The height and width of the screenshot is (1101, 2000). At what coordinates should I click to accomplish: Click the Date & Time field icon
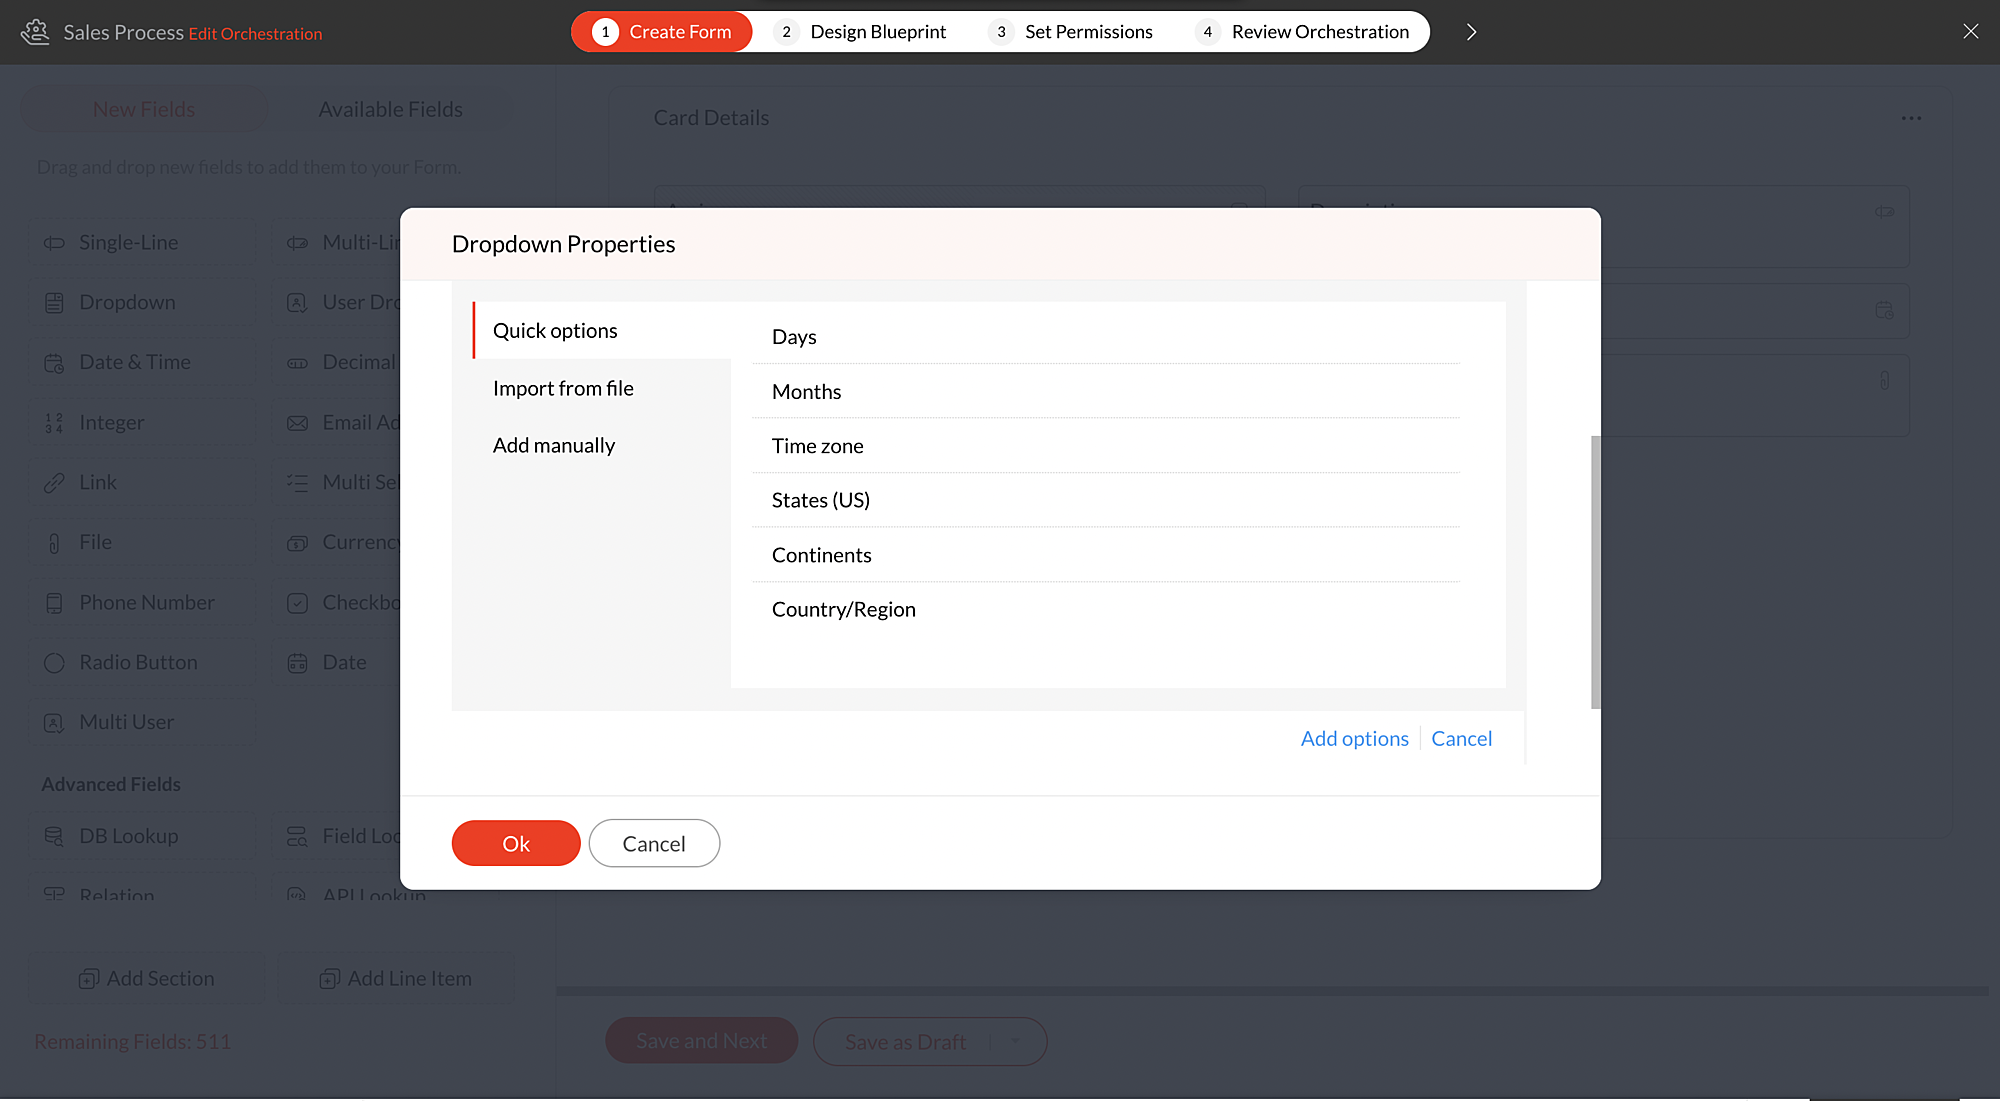(54, 363)
